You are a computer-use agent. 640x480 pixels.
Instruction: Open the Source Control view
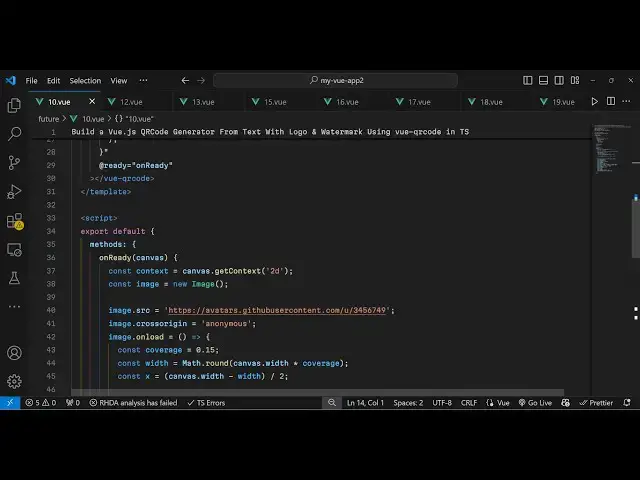click(14, 162)
